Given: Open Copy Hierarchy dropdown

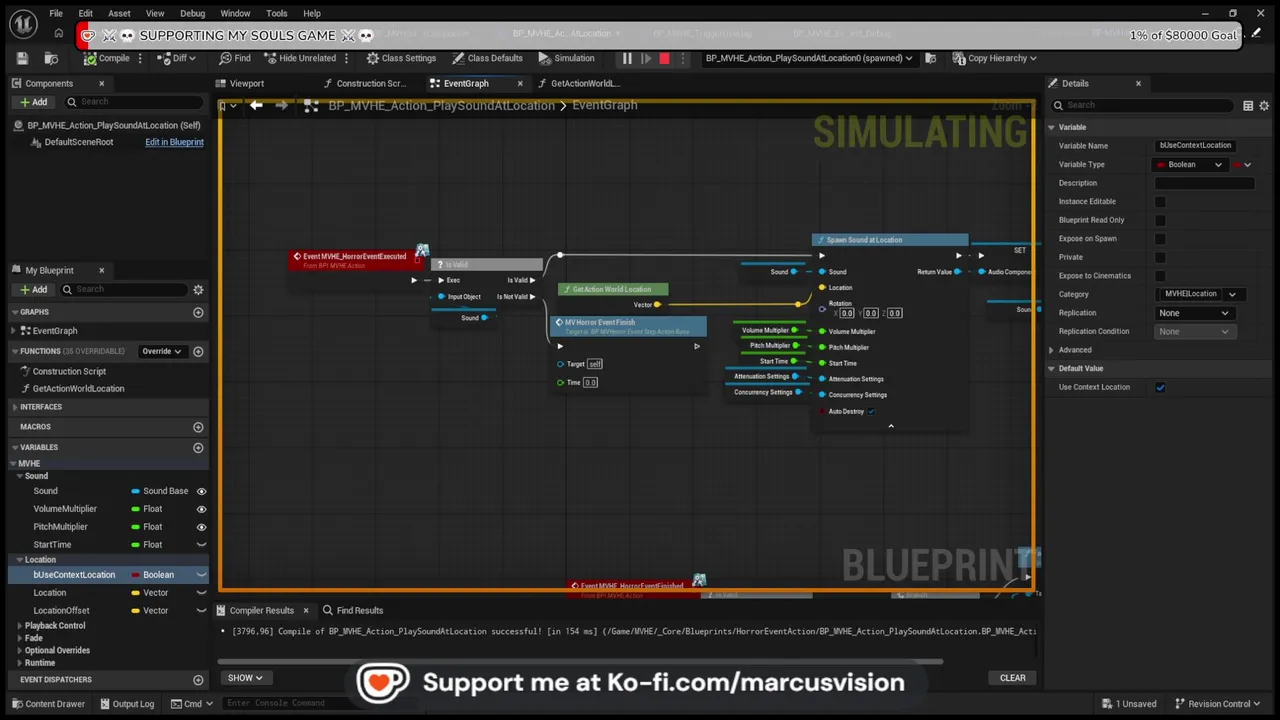Looking at the screenshot, I should point(995,58).
